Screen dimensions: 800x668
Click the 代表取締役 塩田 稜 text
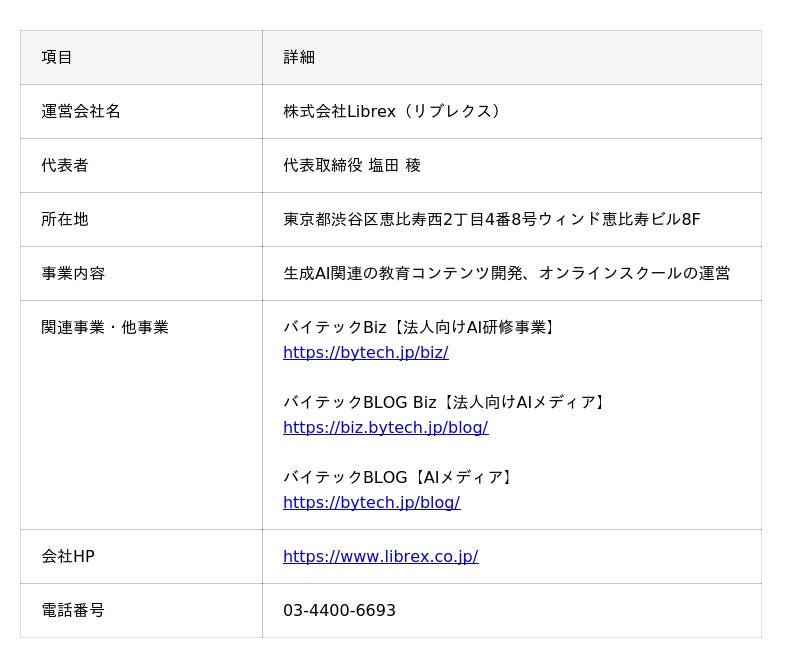tap(351, 165)
